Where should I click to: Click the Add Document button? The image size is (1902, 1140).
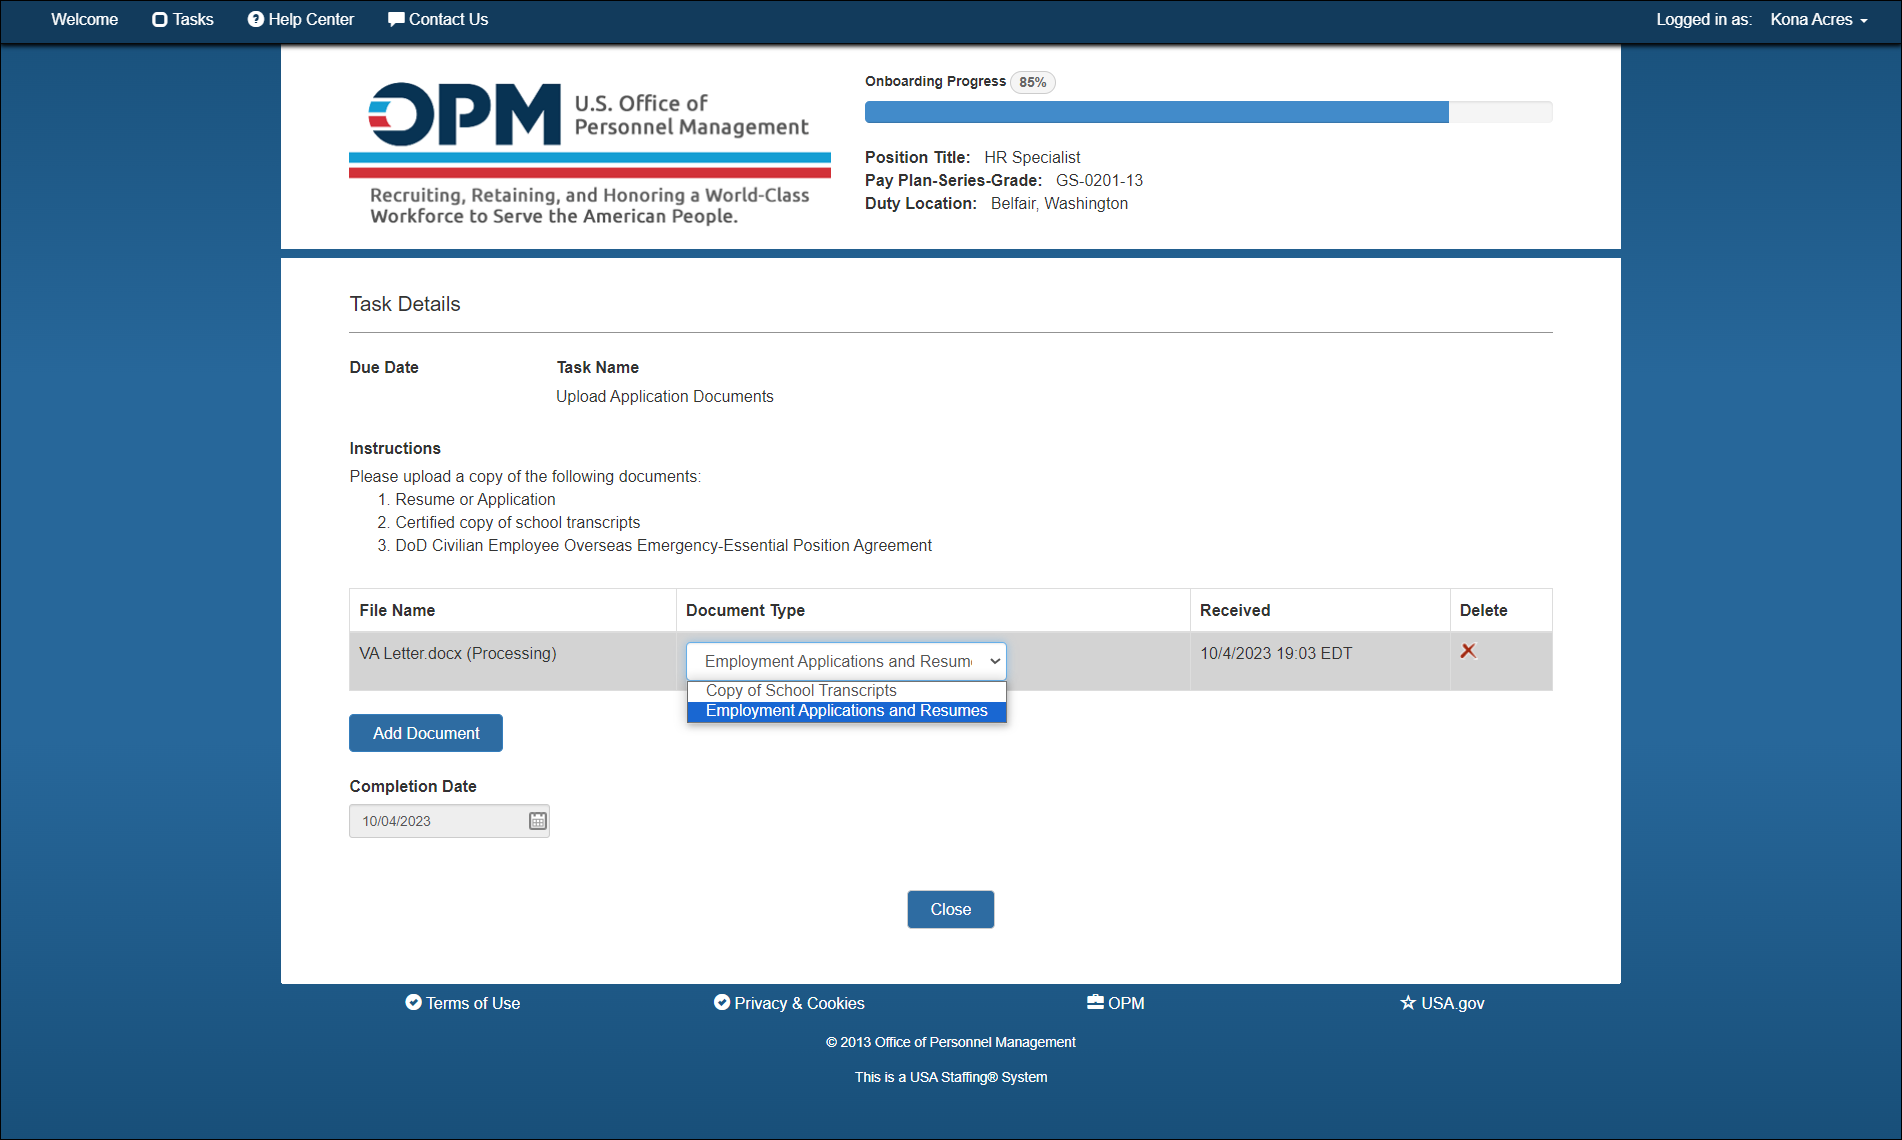click(x=426, y=733)
